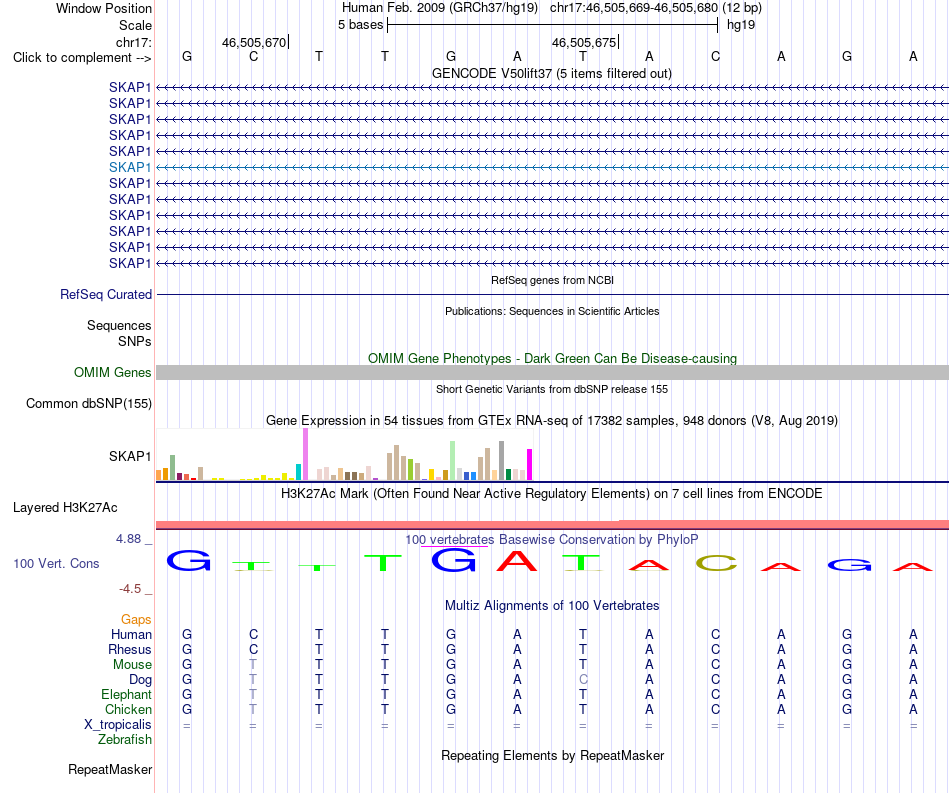Click the light-blue highlighted SKAP1 transcript label
The height and width of the screenshot is (793, 950).
click(130, 167)
